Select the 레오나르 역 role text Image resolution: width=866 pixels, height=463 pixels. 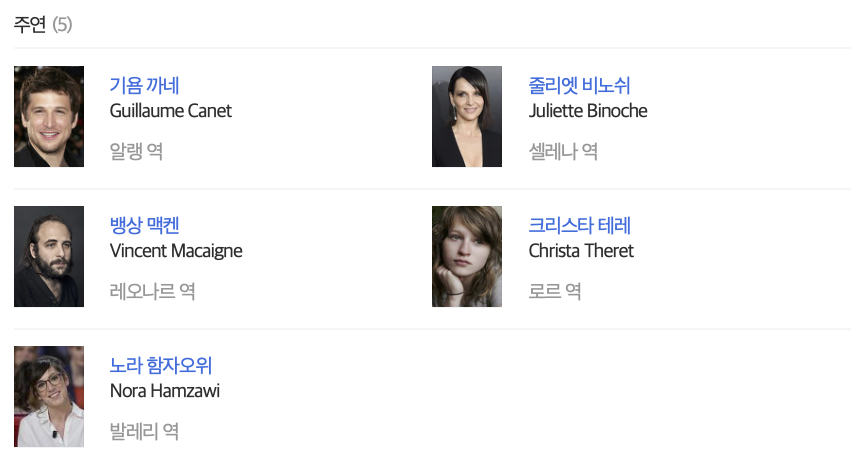tap(152, 292)
